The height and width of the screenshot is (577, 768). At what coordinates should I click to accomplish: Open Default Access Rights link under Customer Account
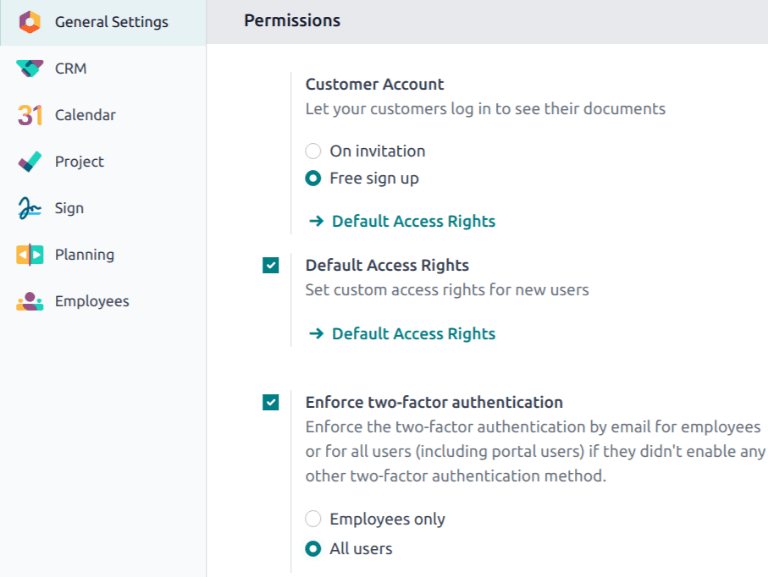[x=413, y=221]
